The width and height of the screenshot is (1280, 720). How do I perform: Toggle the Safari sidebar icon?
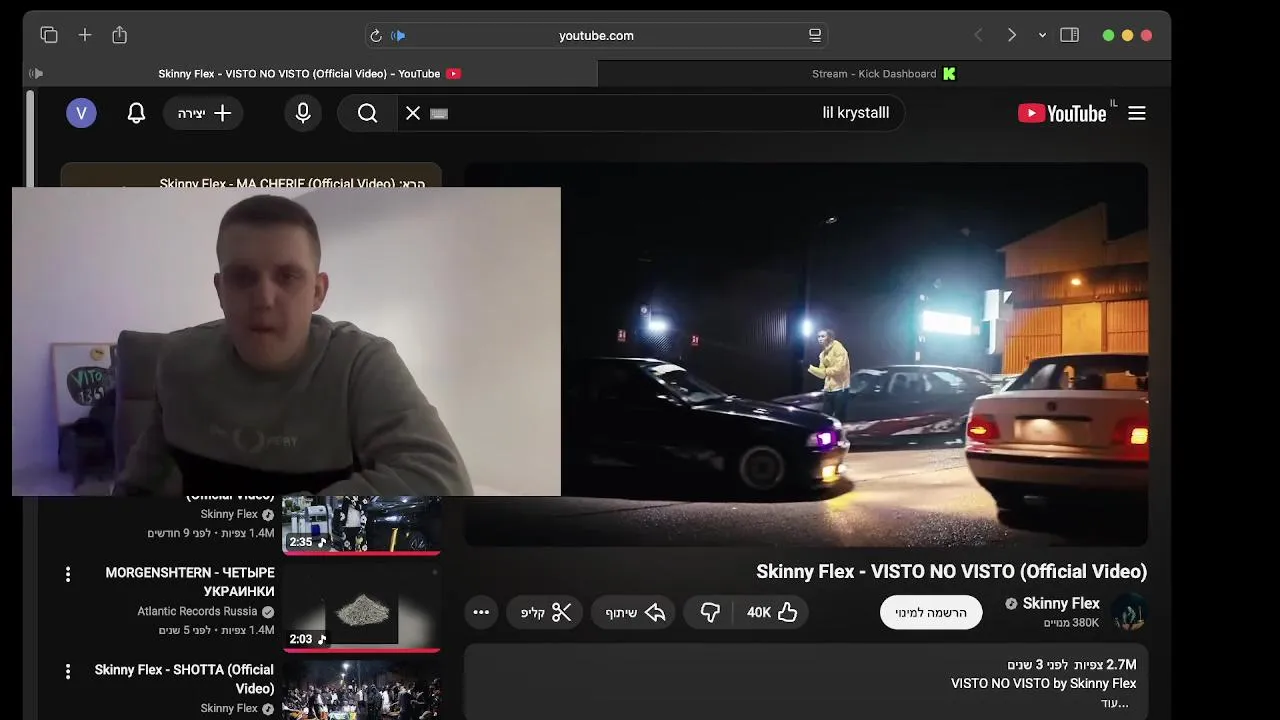(x=1070, y=35)
